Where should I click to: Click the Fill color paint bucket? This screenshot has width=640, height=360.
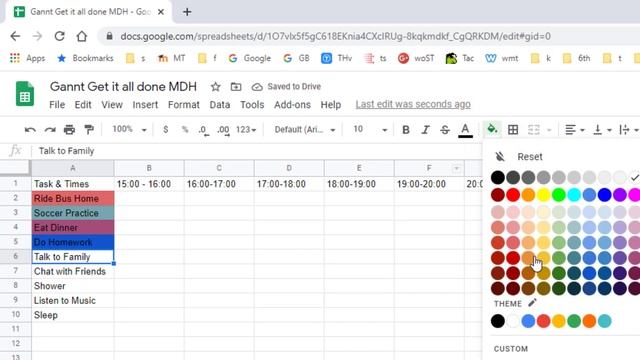point(492,129)
